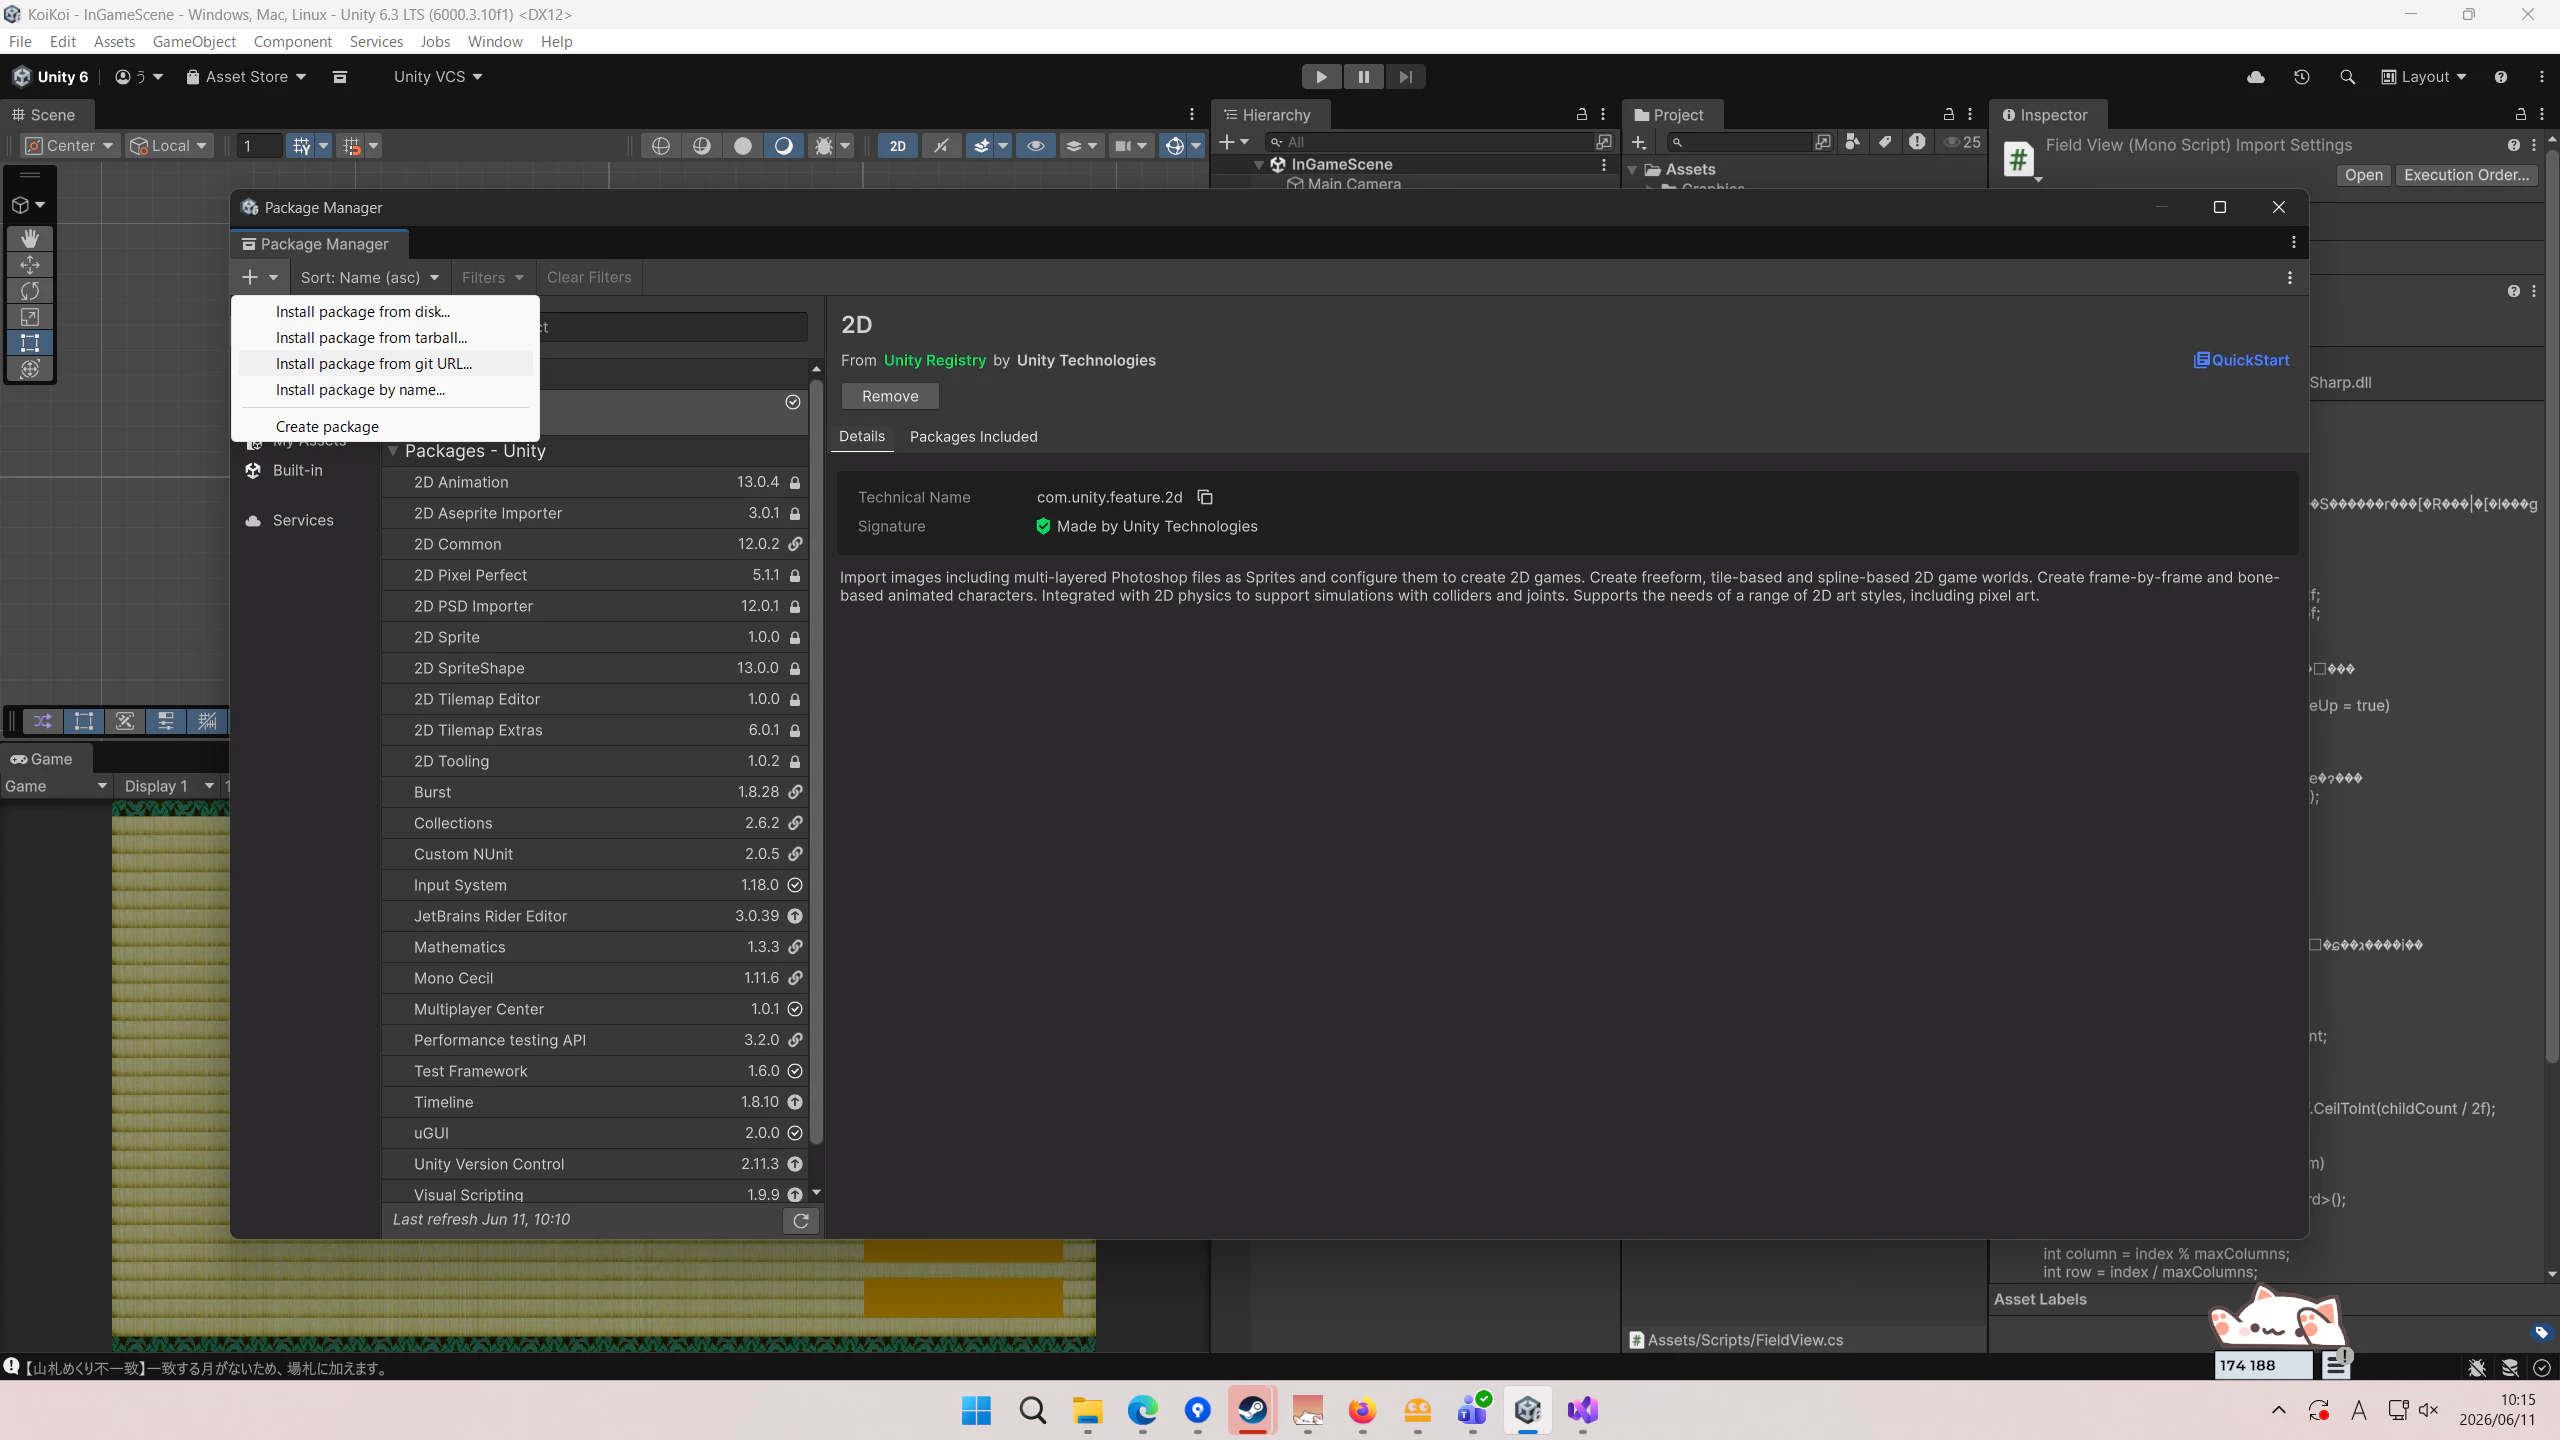Viewport: 2560px width, 1440px height.
Task: Select the Scale tool in Scene
Action: [30, 316]
